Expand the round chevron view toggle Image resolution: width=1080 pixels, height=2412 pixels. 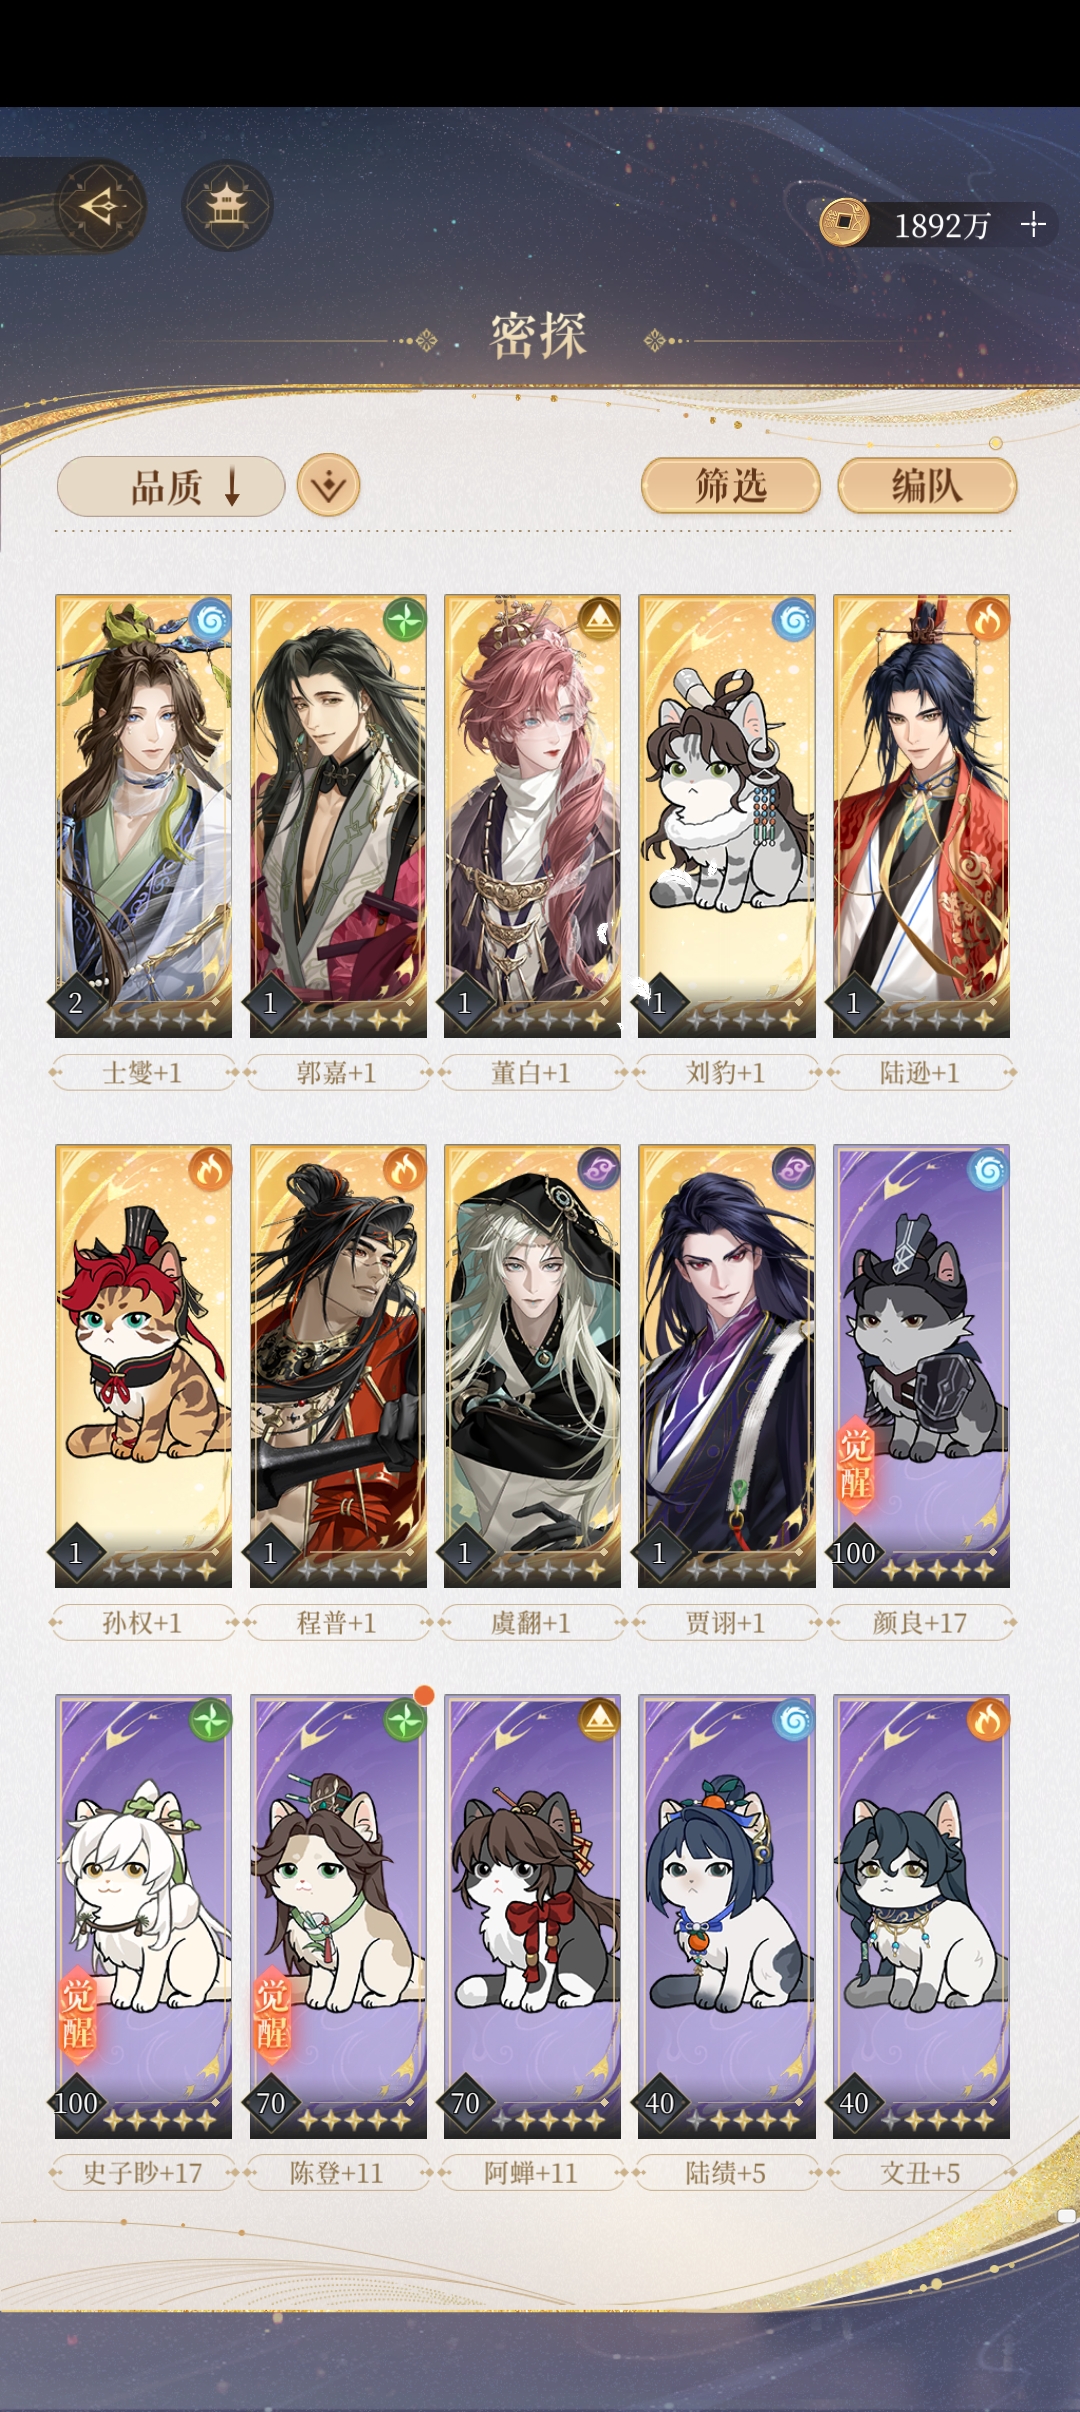pos(329,486)
